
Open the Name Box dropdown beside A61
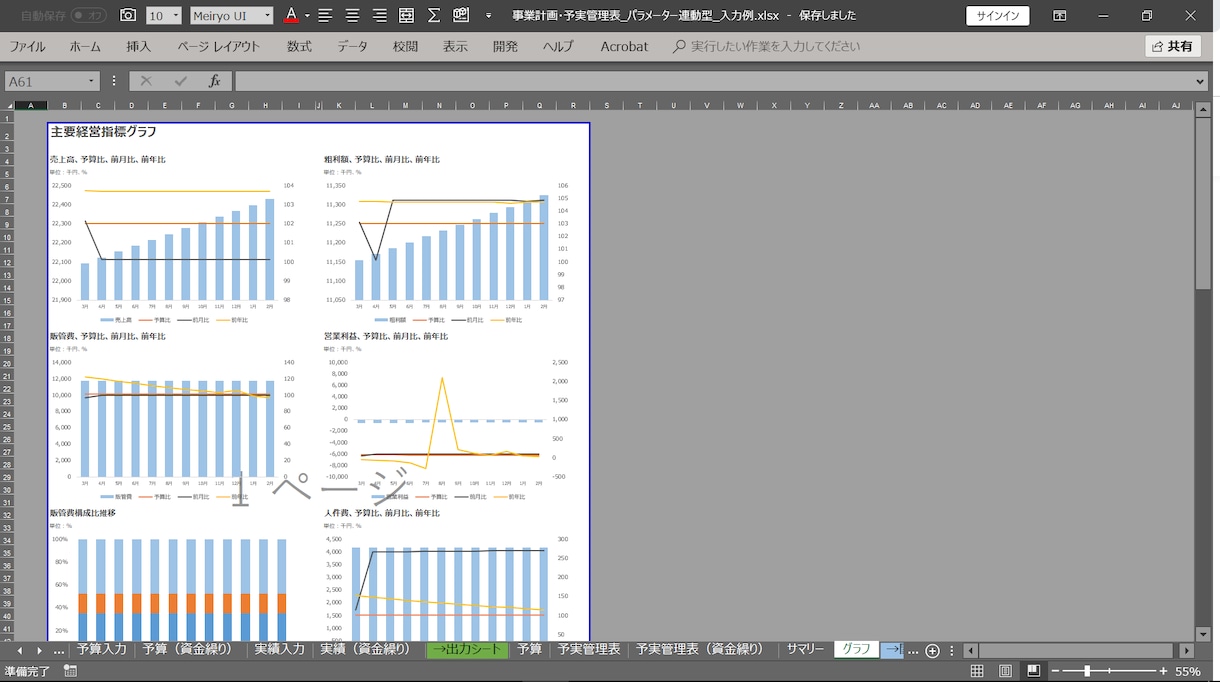(x=91, y=81)
